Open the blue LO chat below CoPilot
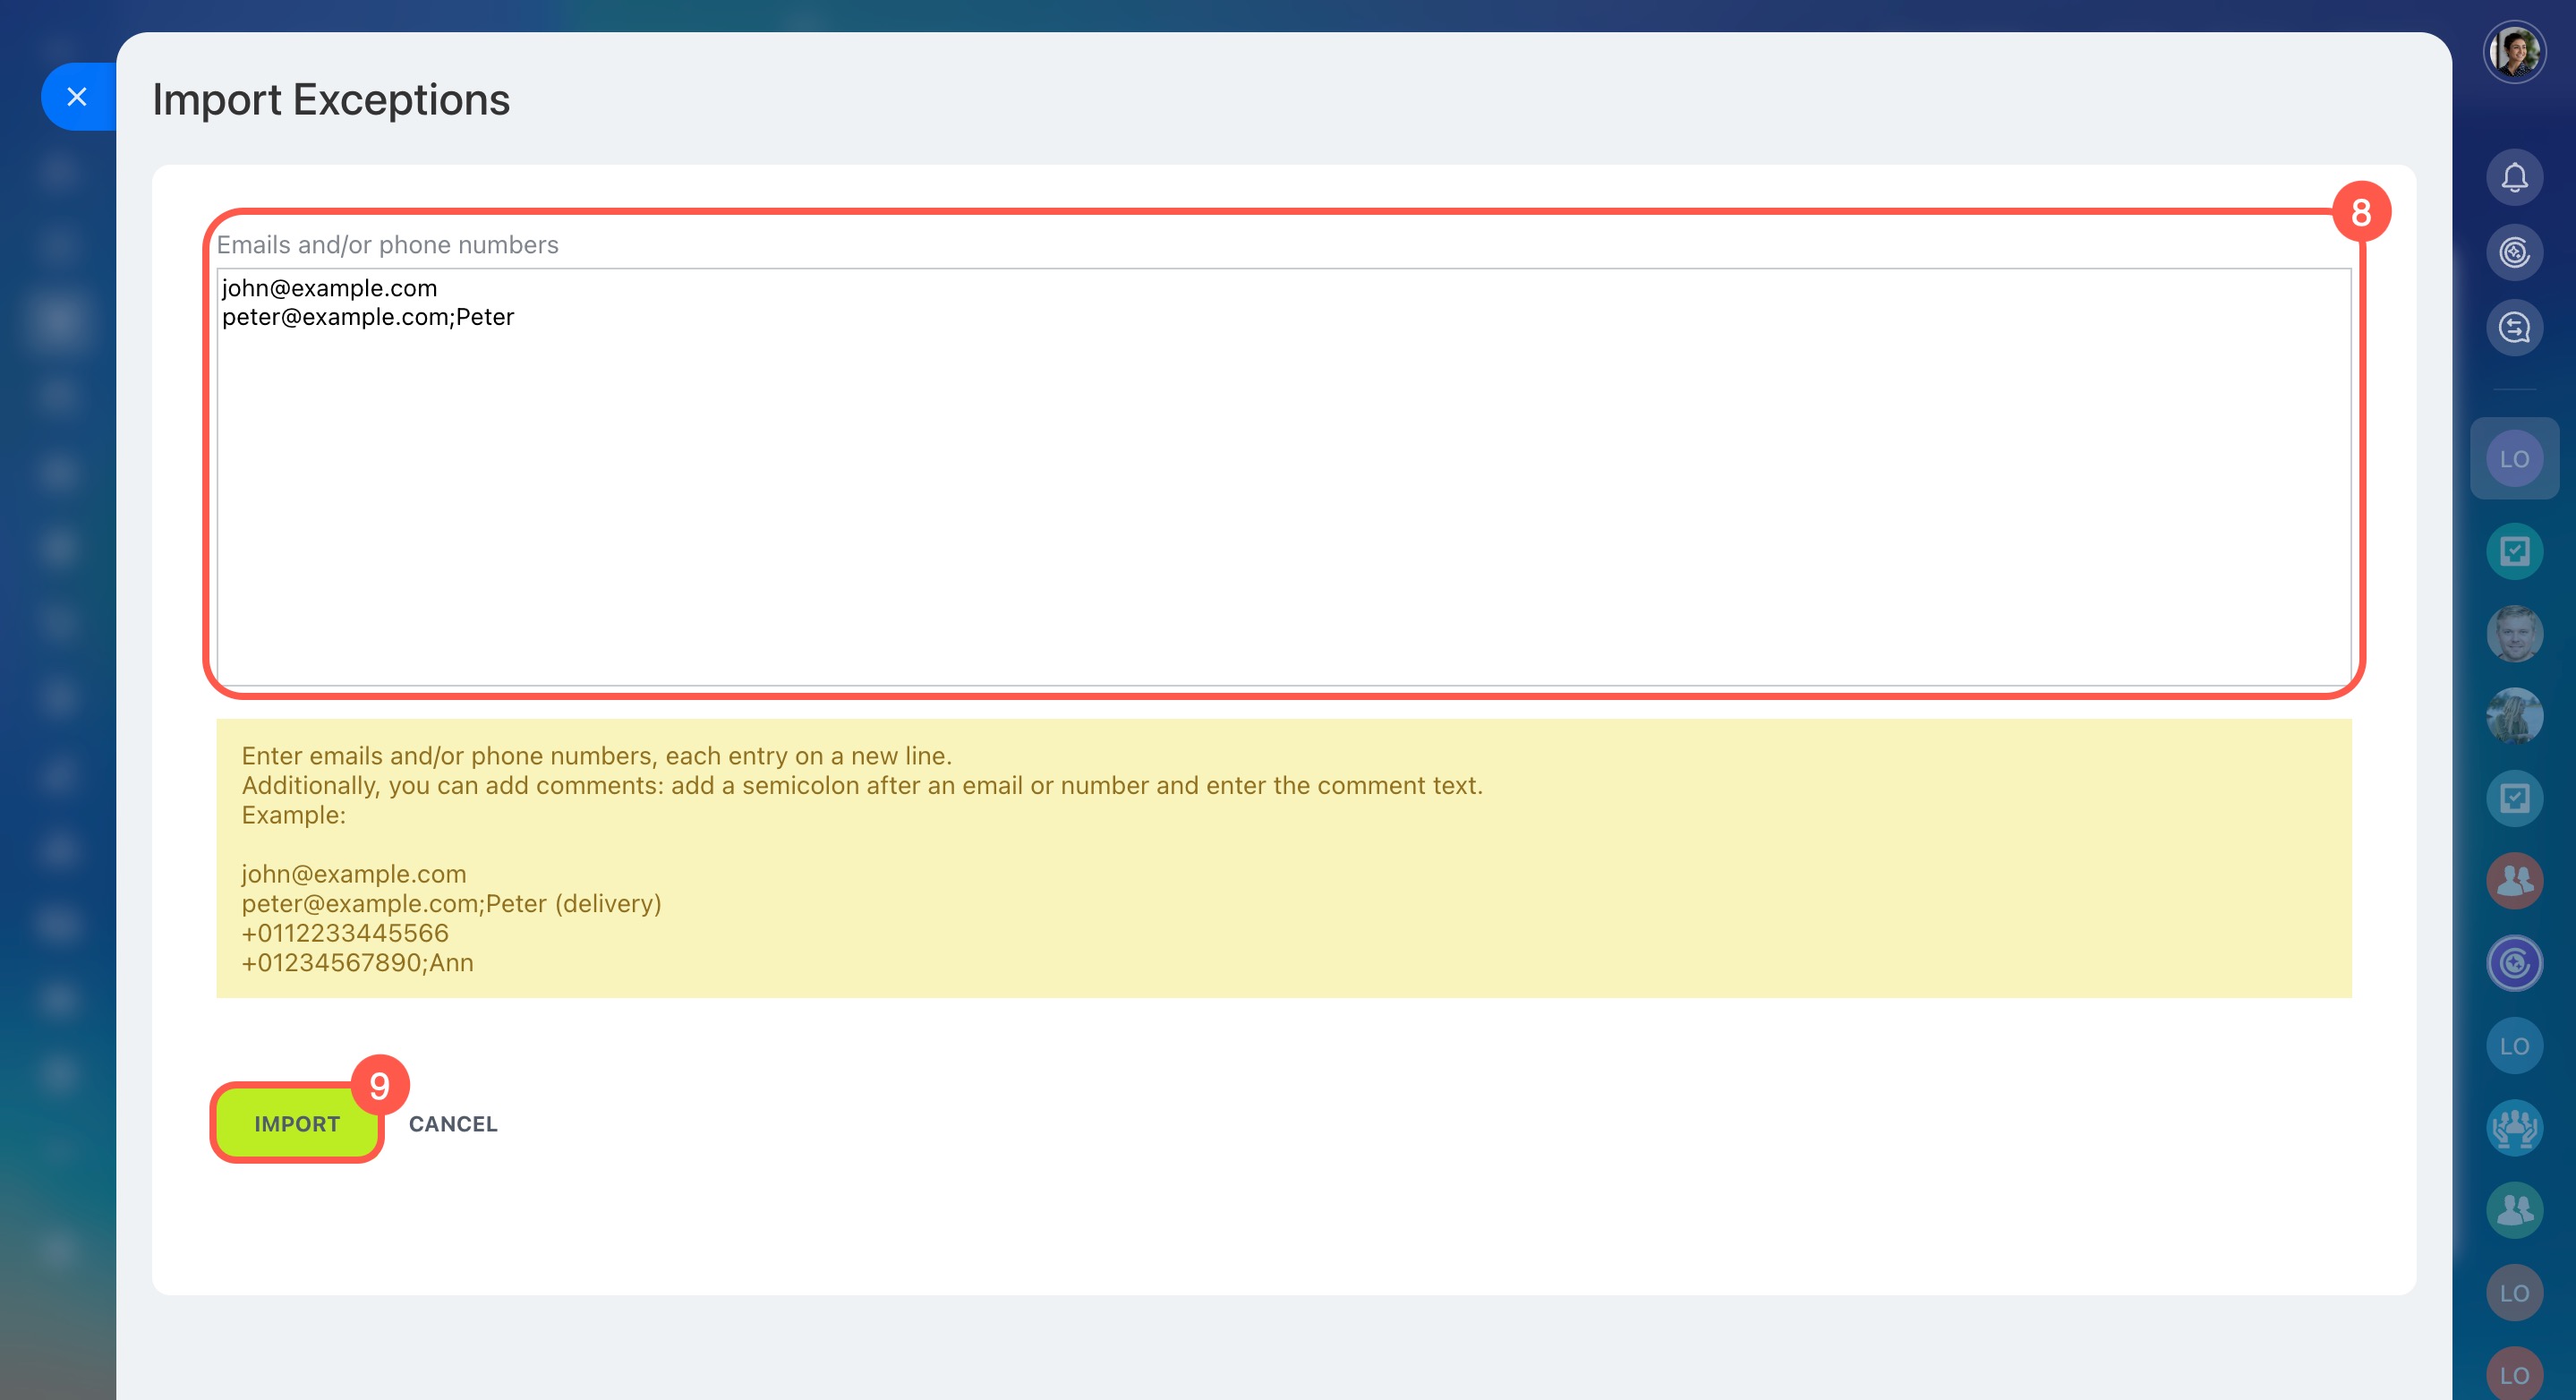 tap(2514, 1046)
